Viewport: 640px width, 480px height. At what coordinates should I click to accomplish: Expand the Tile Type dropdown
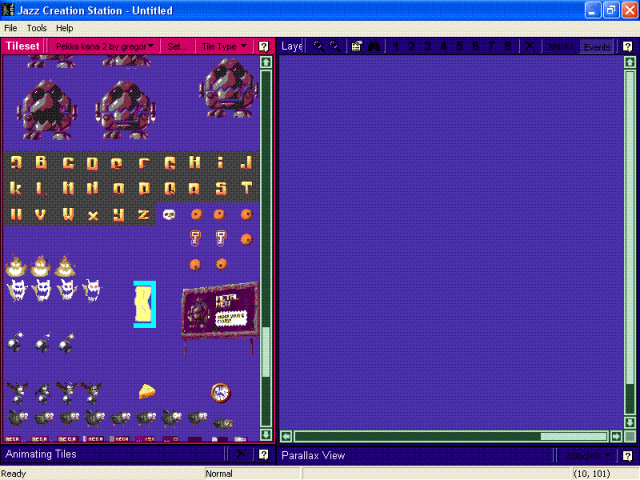[x=224, y=47]
